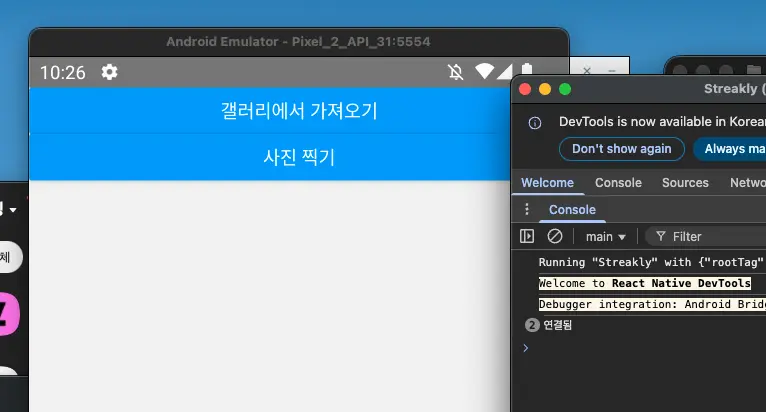Click the Always match button in DevTools
This screenshot has width=766, height=412.
point(730,149)
